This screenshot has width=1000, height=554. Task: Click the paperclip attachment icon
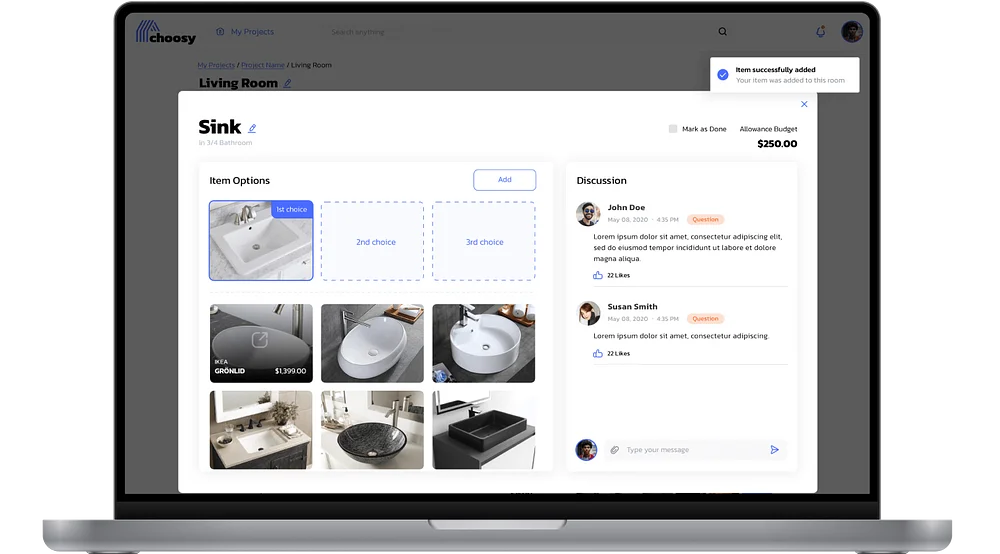coord(614,450)
